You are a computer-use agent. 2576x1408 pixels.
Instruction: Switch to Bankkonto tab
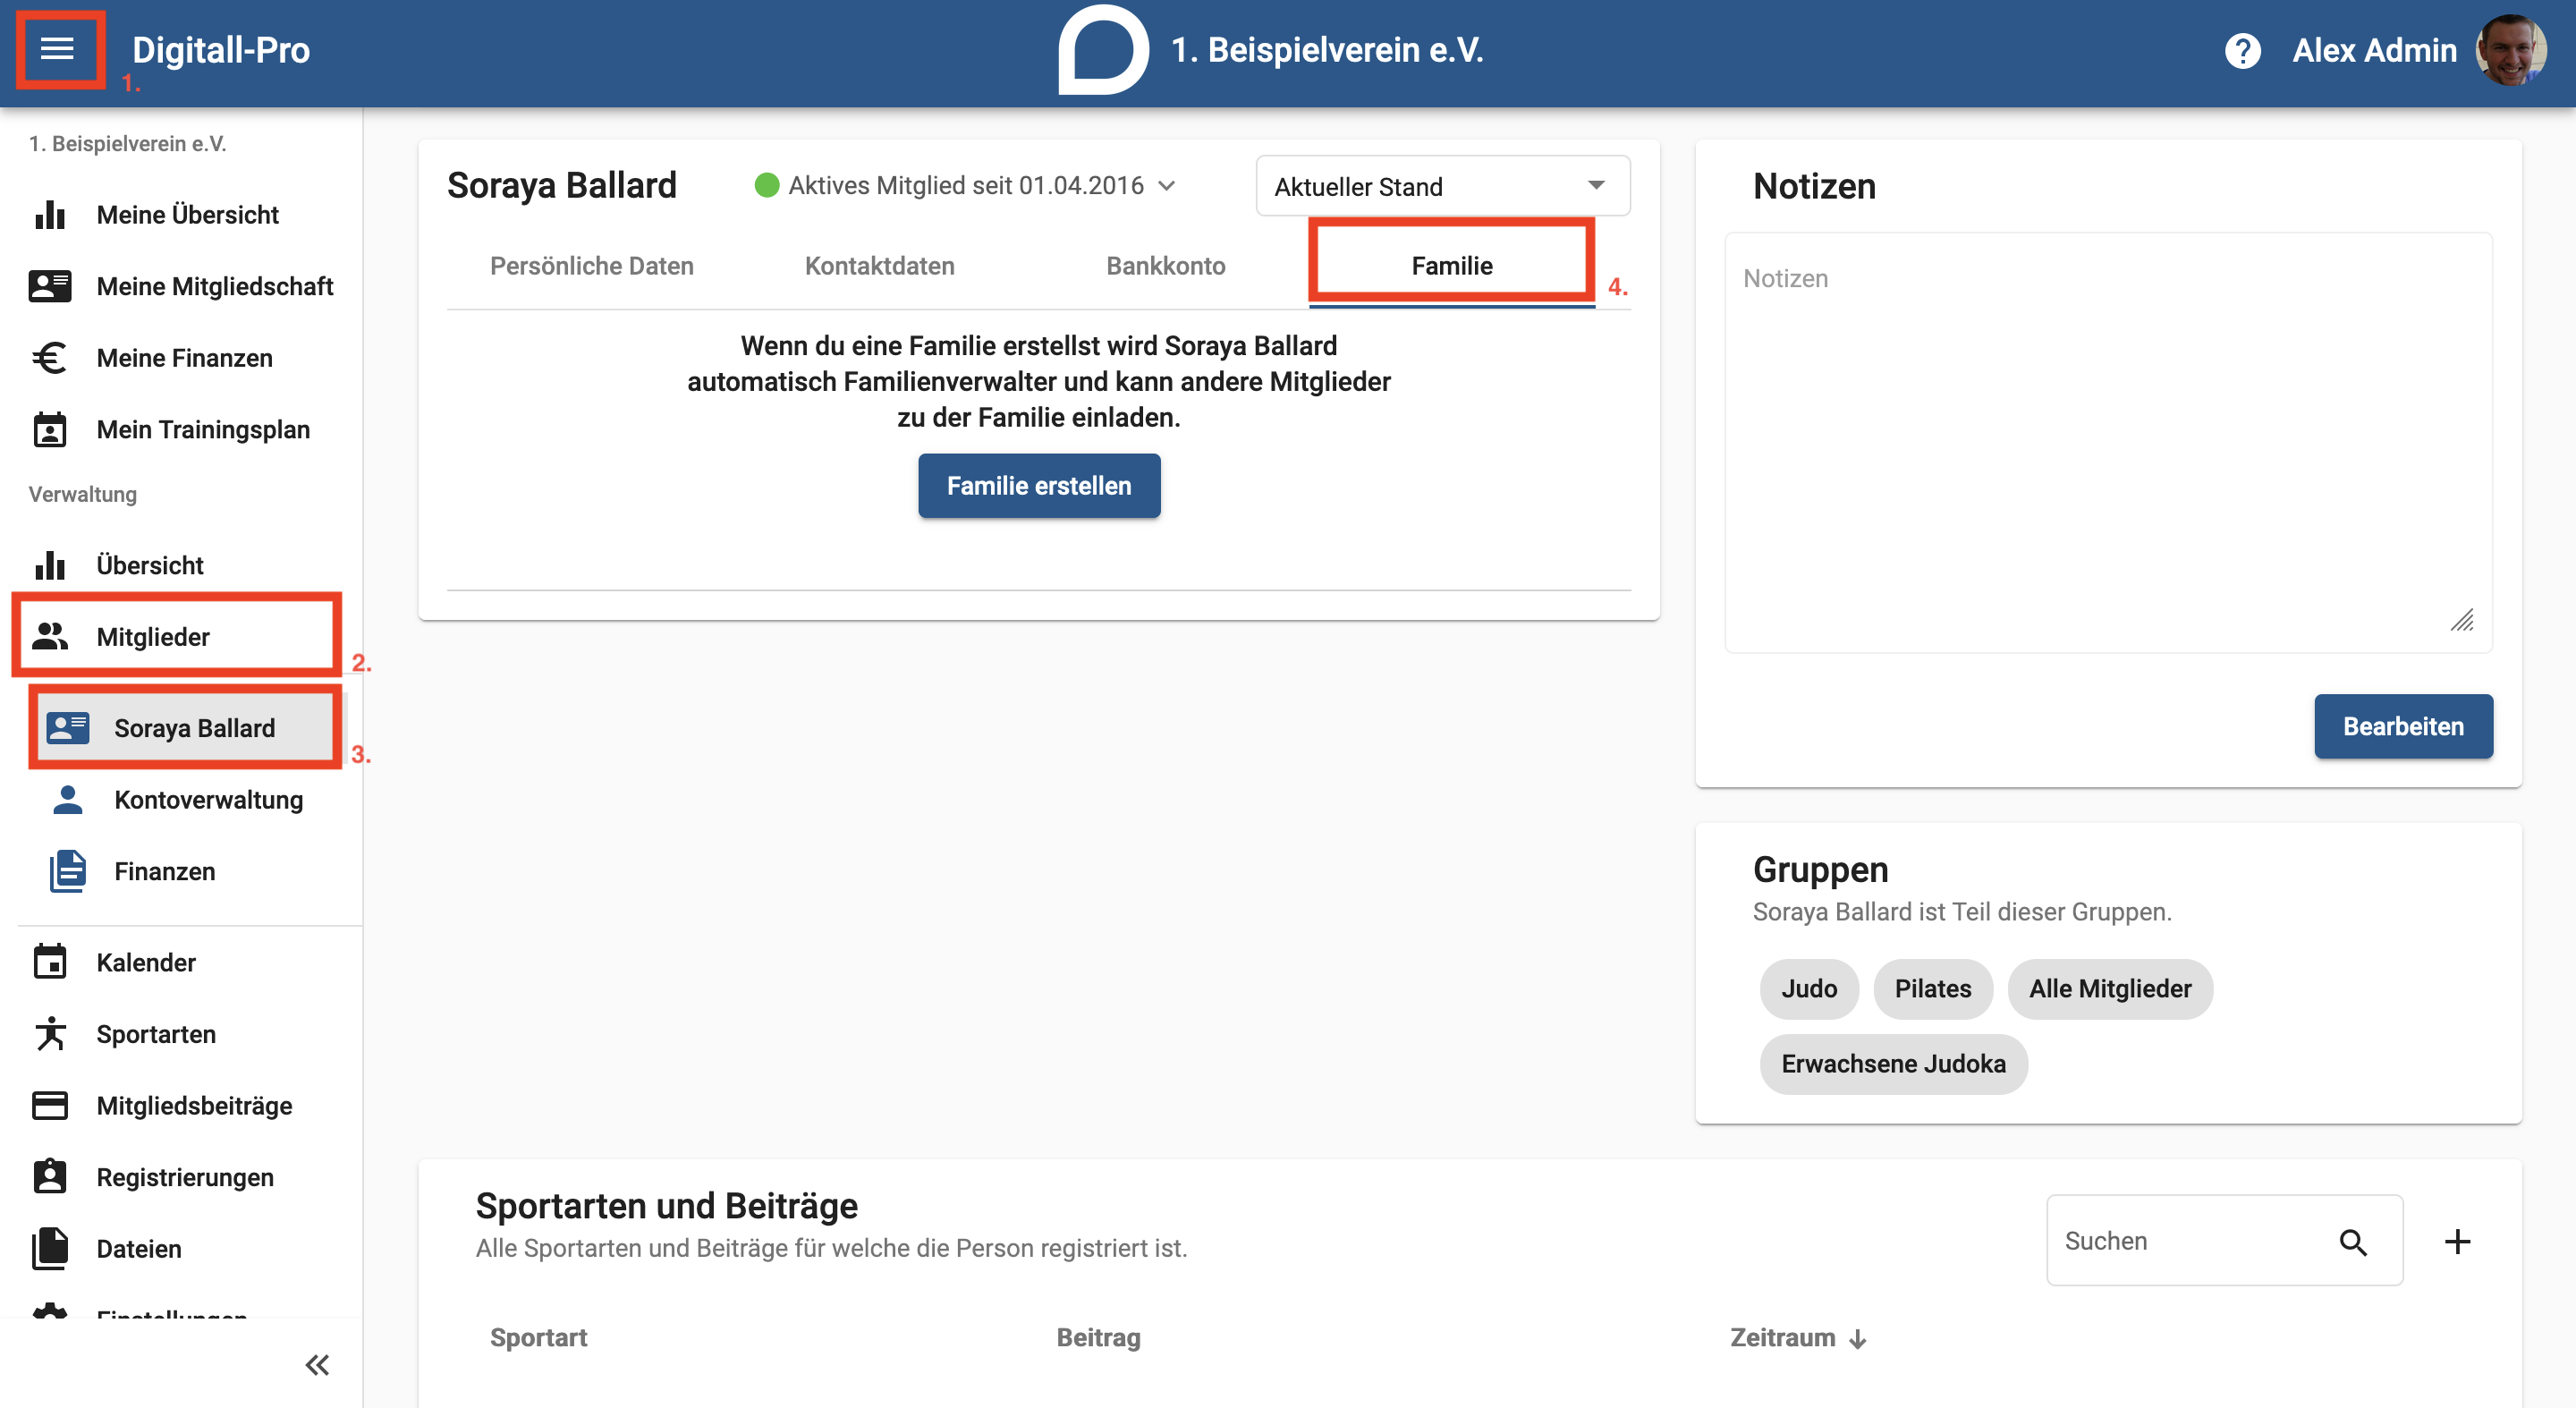[1165, 265]
